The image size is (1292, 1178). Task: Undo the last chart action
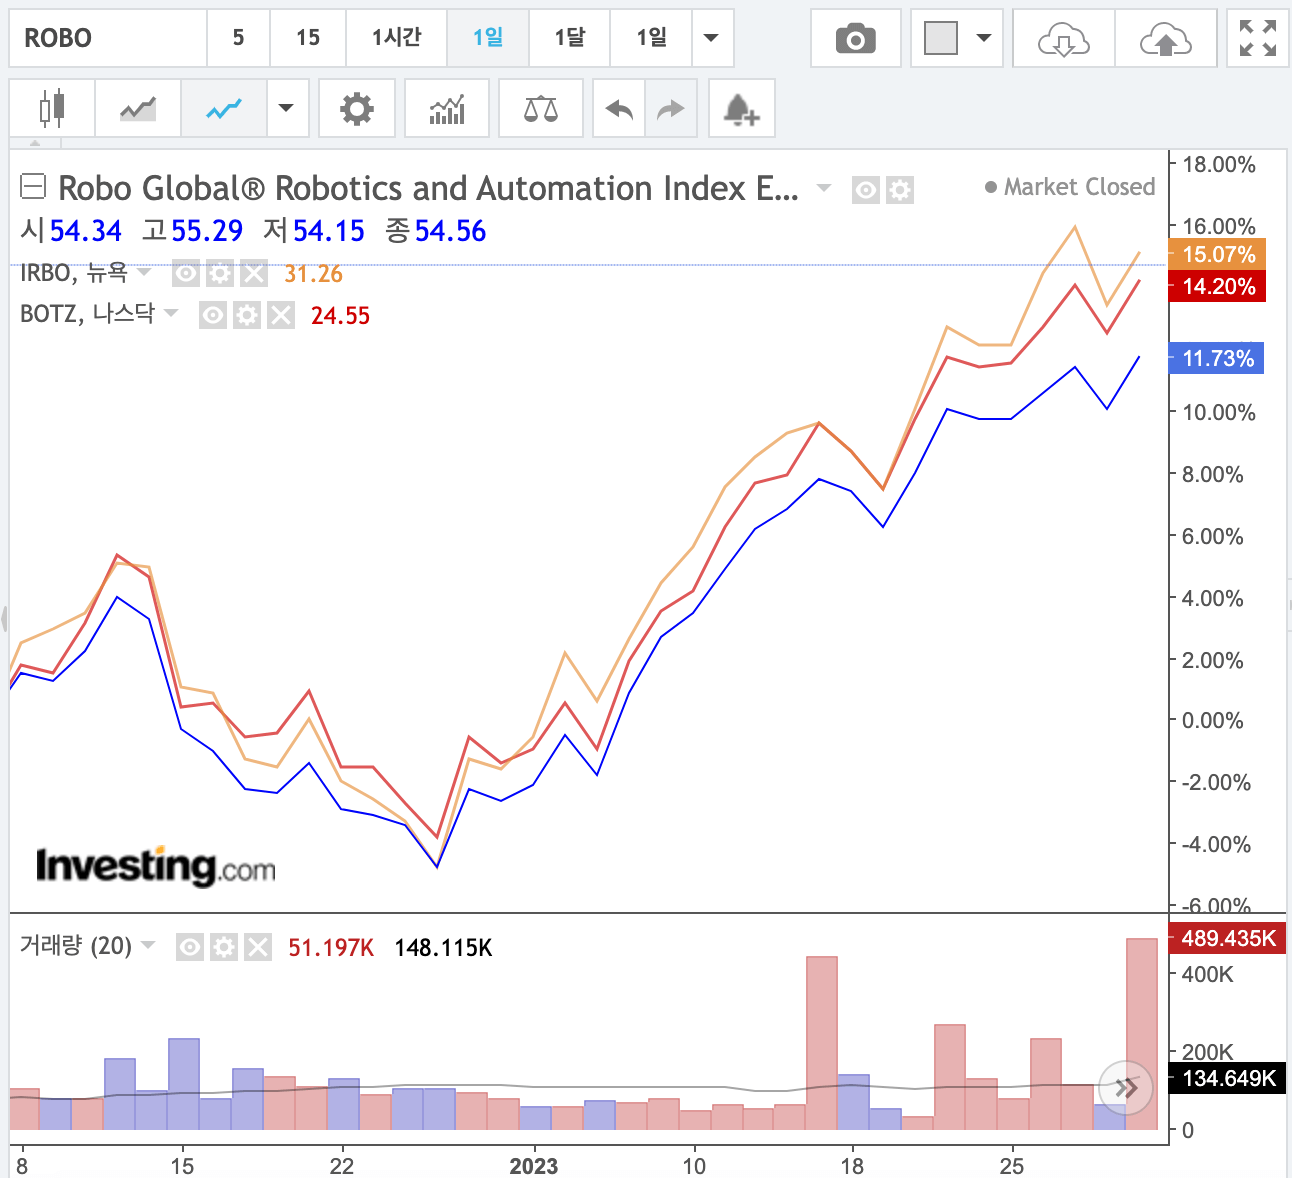click(619, 108)
